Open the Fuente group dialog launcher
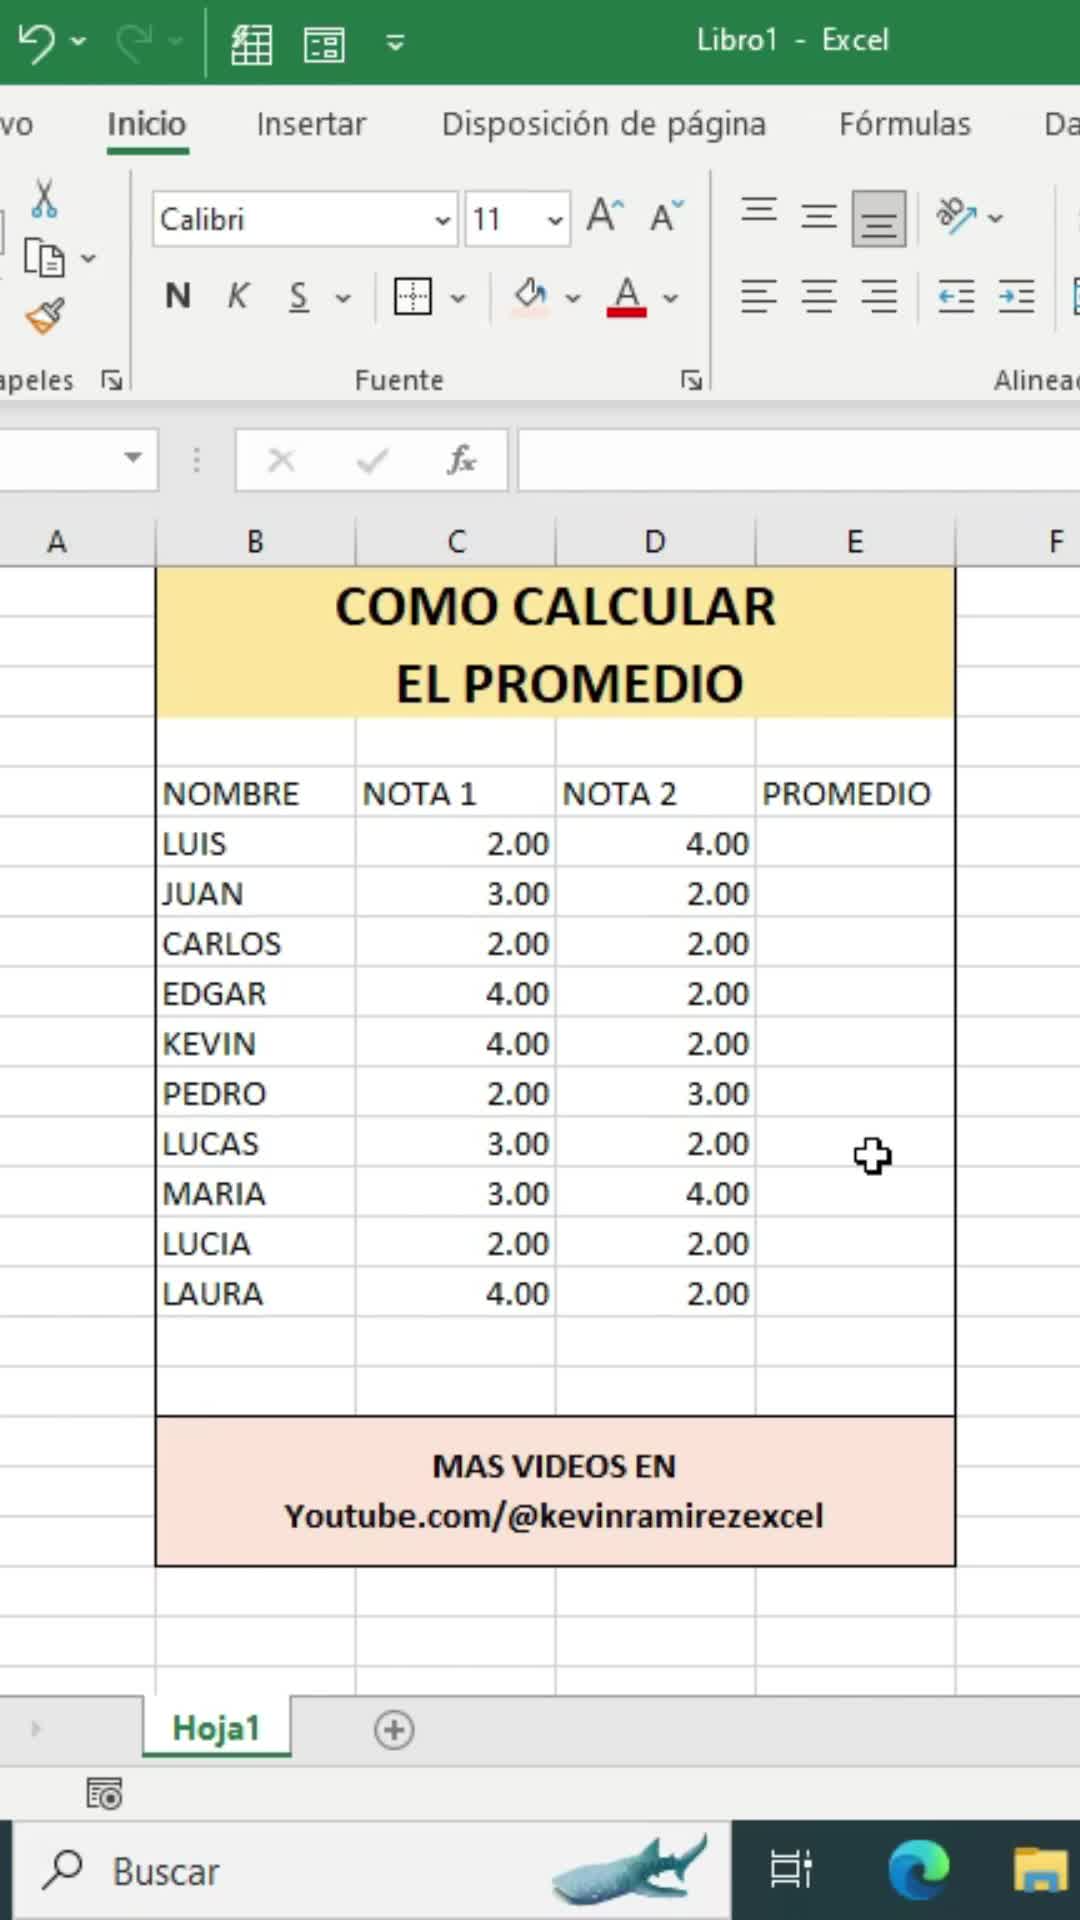The height and width of the screenshot is (1920, 1080). pyautogui.click(x=692, y=380)
